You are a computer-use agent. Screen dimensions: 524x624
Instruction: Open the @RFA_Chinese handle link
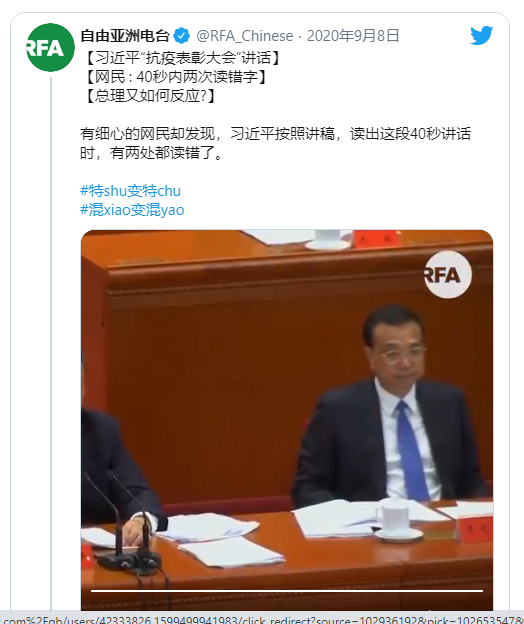[x=245, y=36]
